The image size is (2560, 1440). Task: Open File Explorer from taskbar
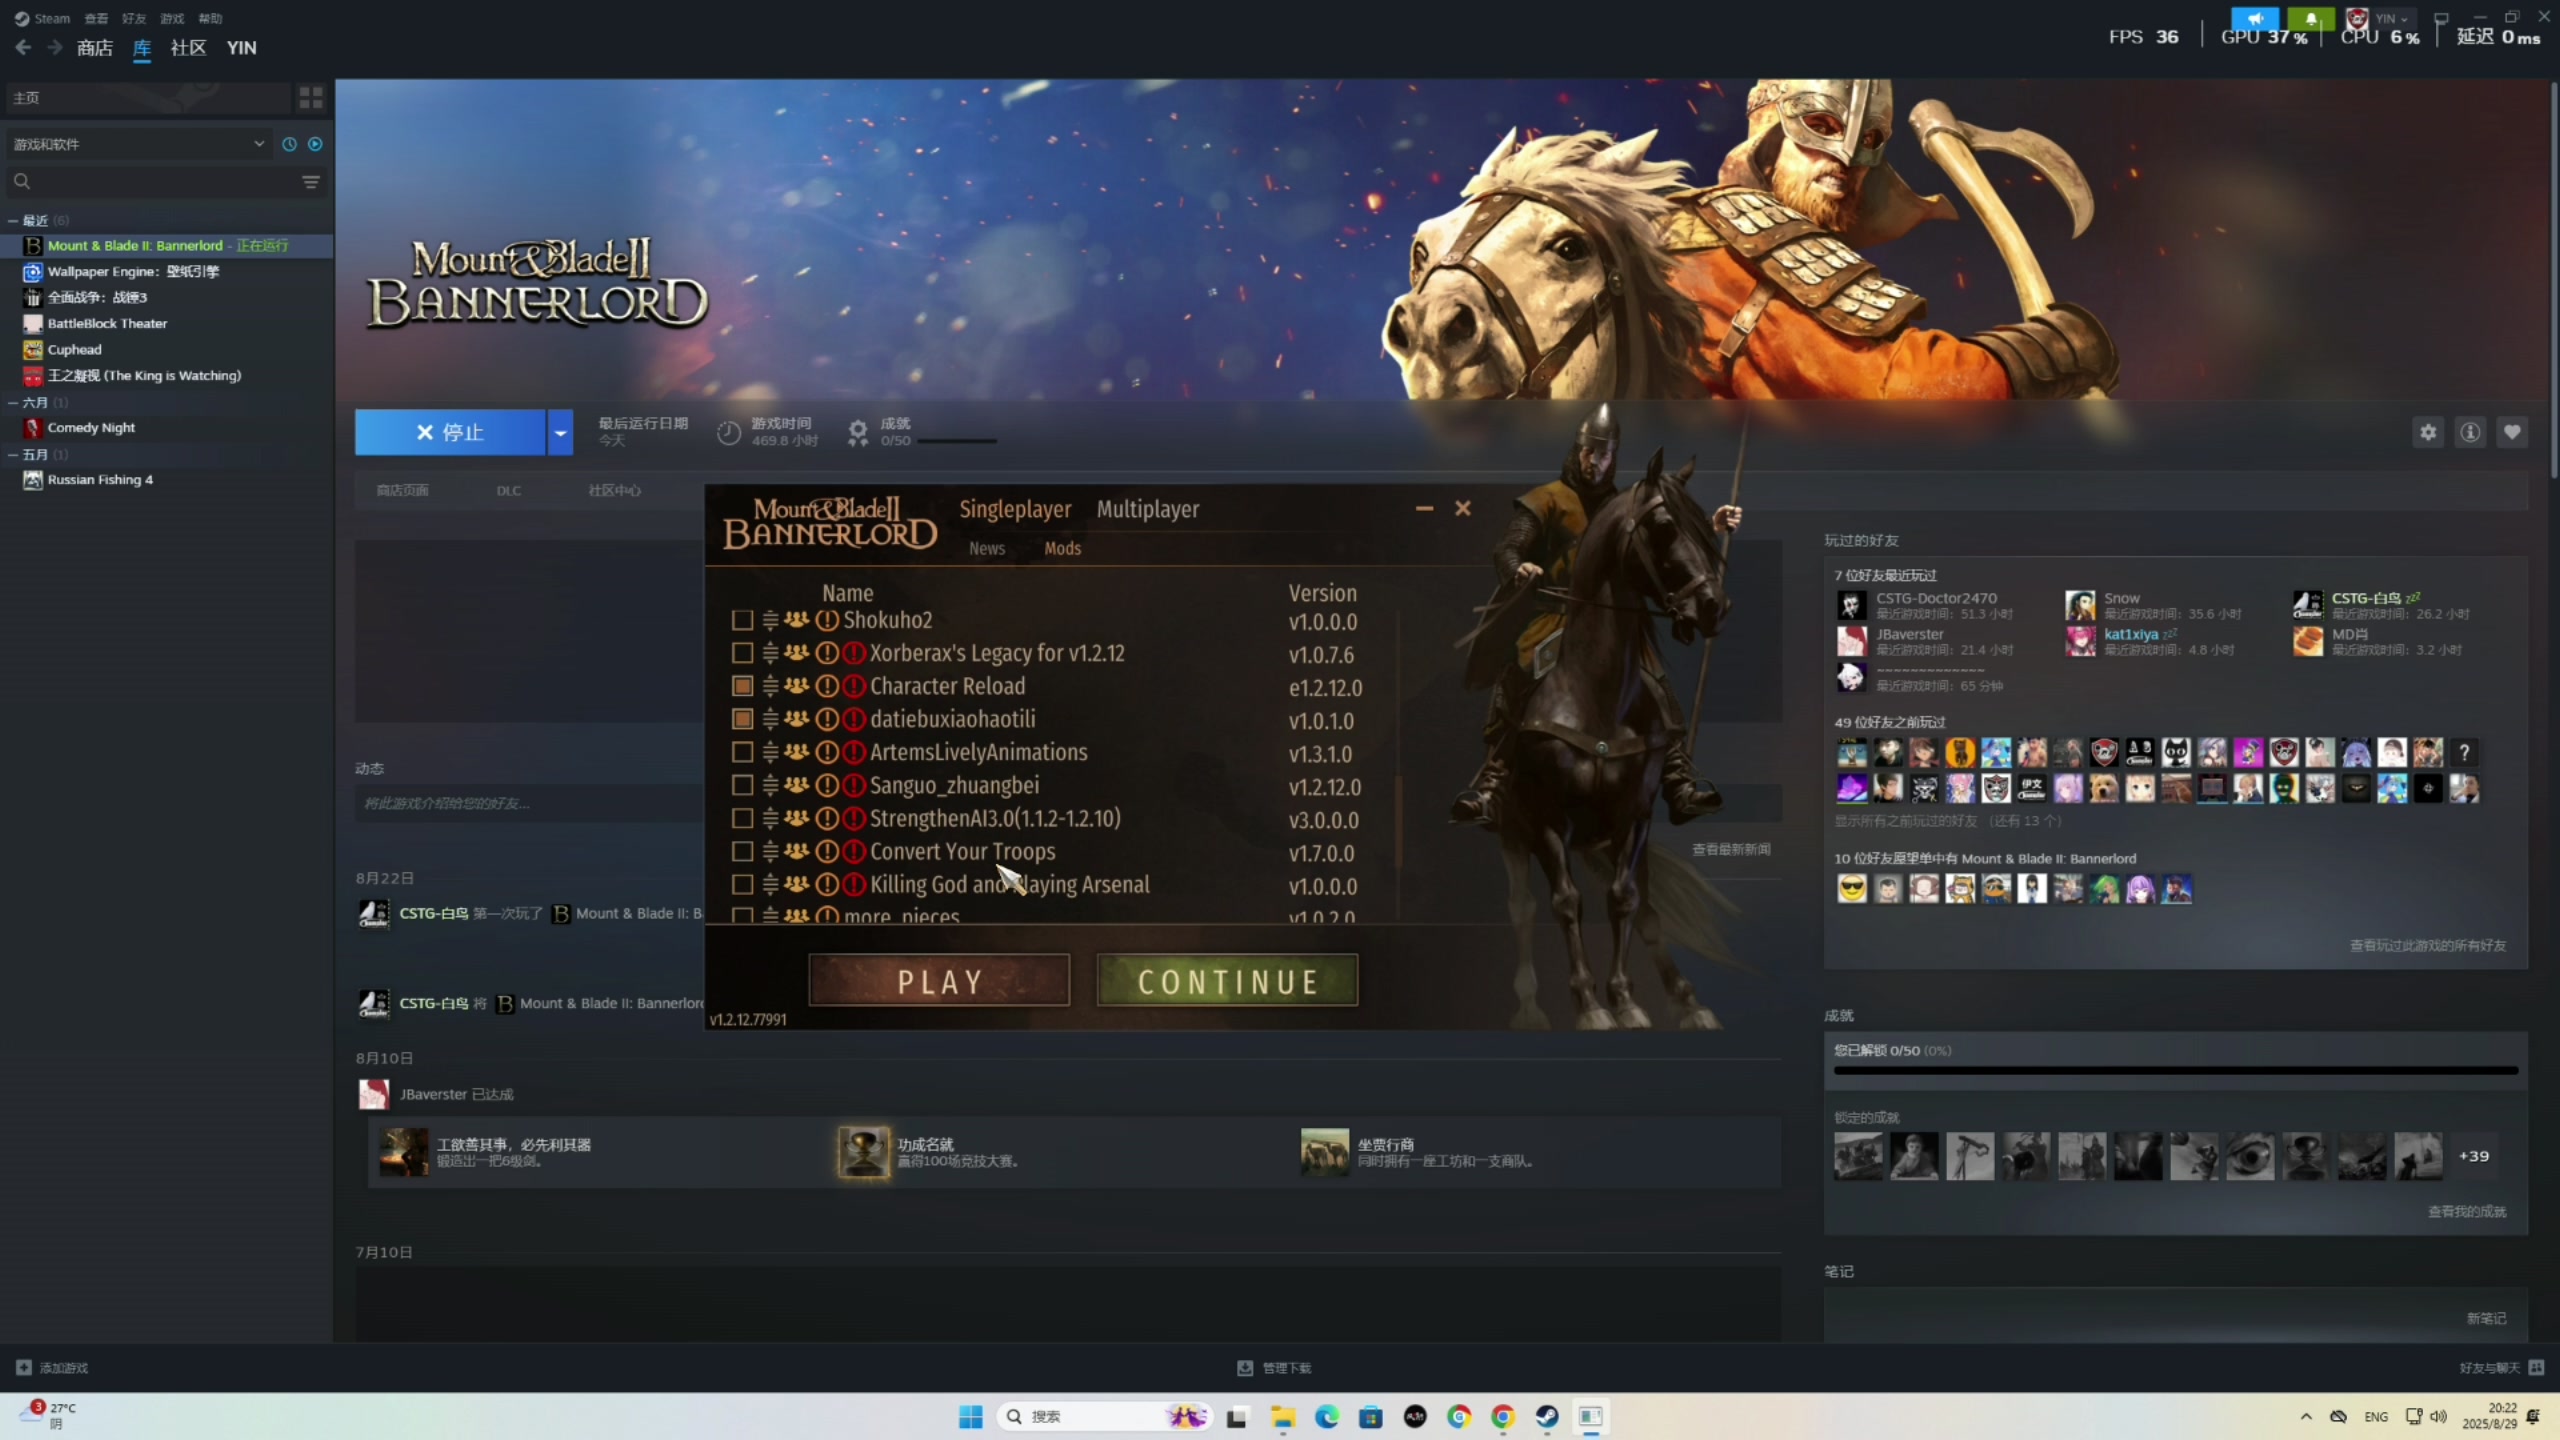click(1283, 1416)
